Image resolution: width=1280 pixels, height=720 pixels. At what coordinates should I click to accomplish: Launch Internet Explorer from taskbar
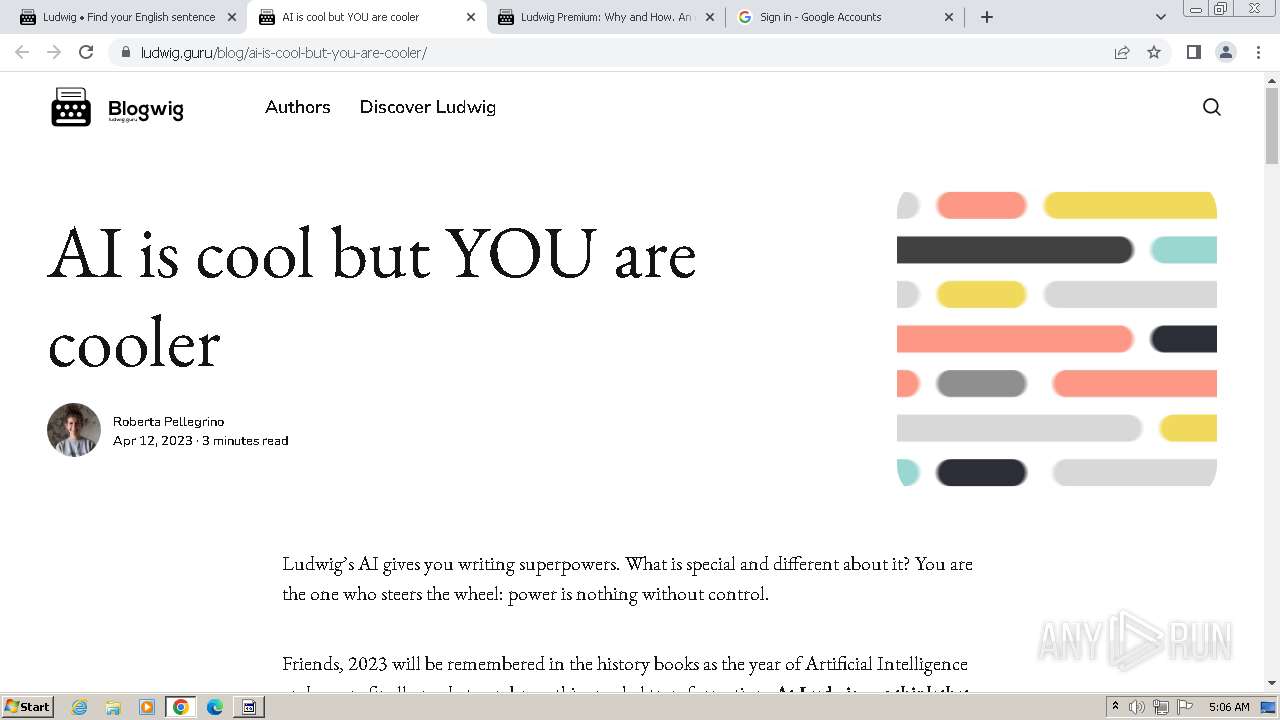[x=80, y=707]
